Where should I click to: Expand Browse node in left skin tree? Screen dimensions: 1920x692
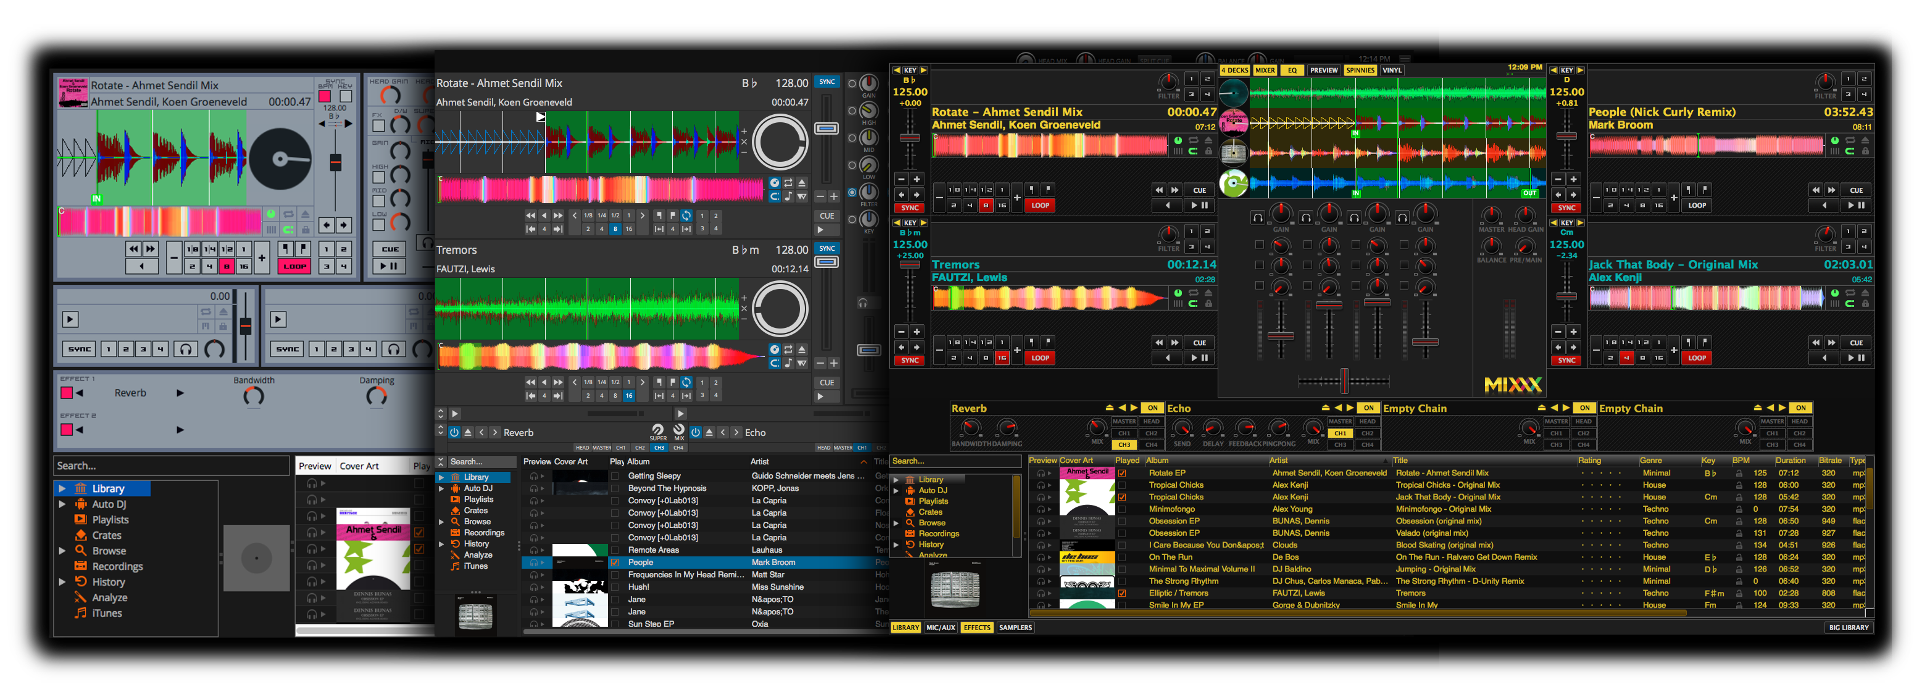[x=62, y=550]
